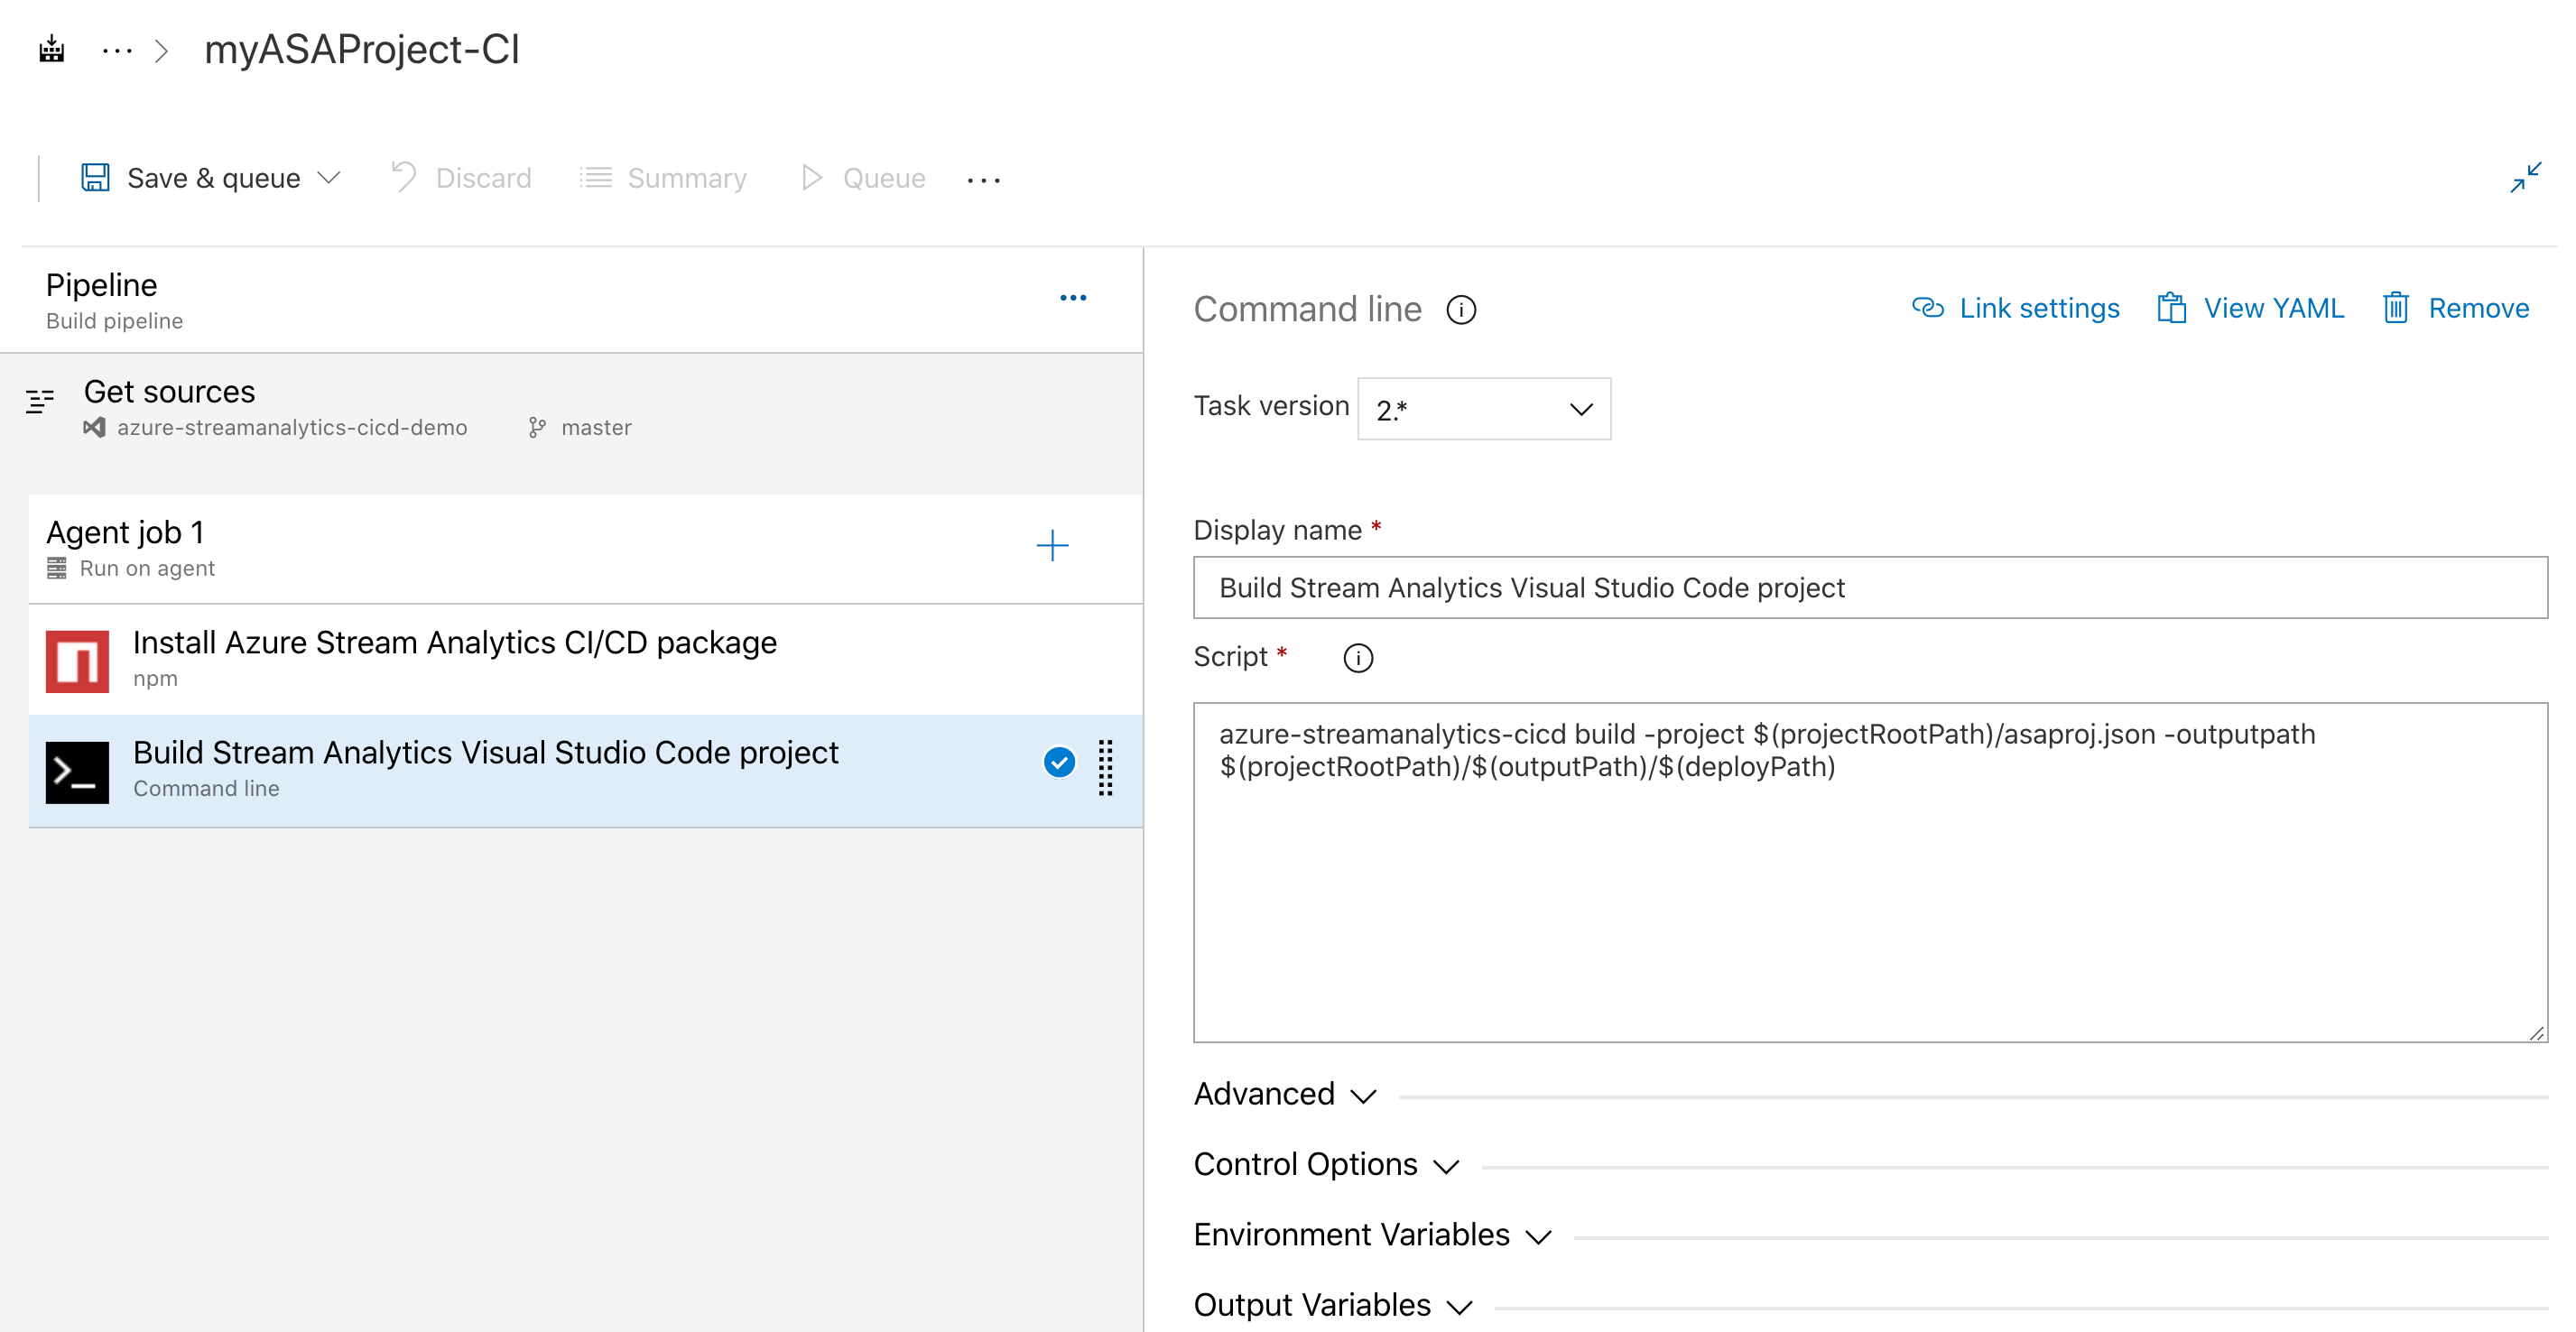Click the top-level breadcrumb ellipsis menu
Viewport: 2576px width, 1332px height.
coord(121,48)
